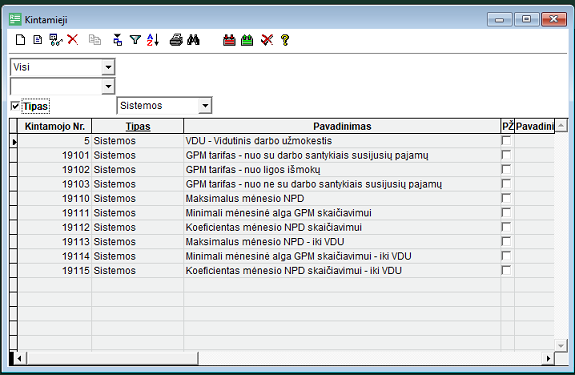The image size is (575, 375).
Task: Open the edit document icon in toolbar
Action: [37, 40]
